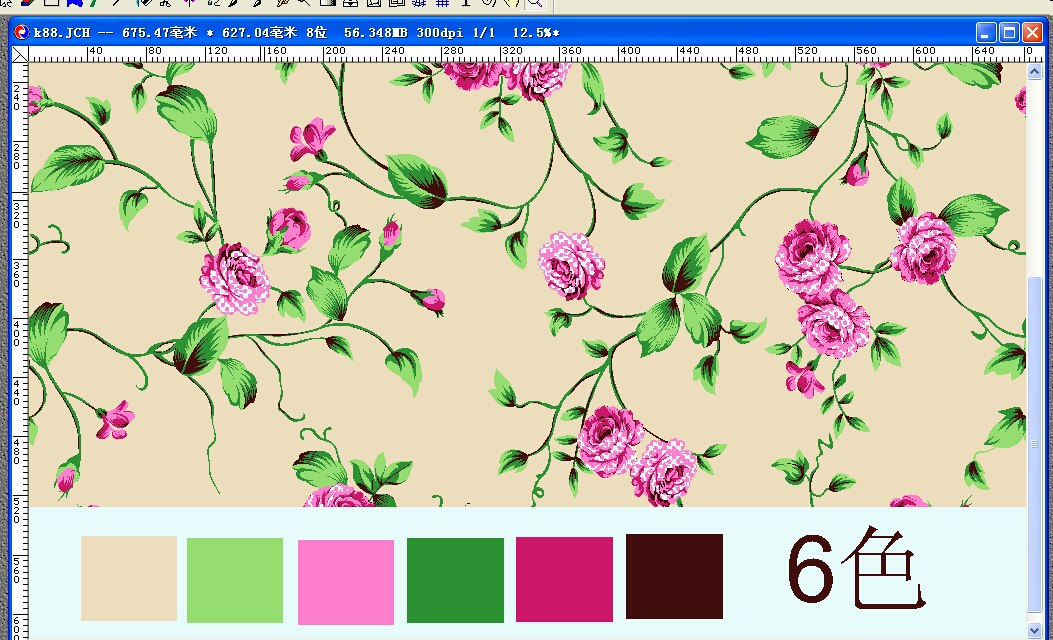The image size is (1053, 640).
Task: Click the 400 mark on horizontal ruler
Action: coord(630,51)
